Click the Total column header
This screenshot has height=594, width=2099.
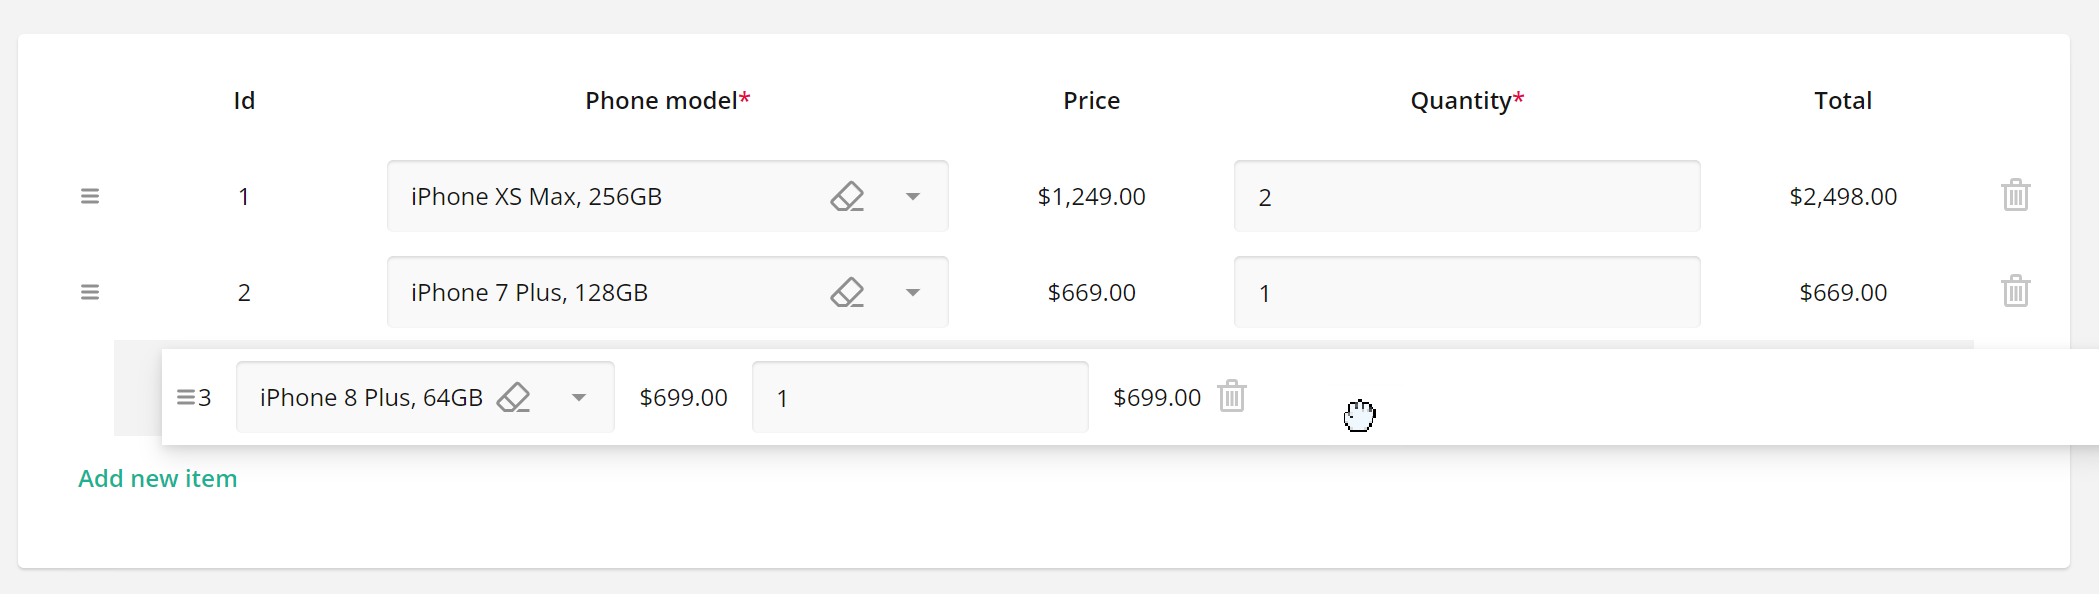coord(1842,100)
